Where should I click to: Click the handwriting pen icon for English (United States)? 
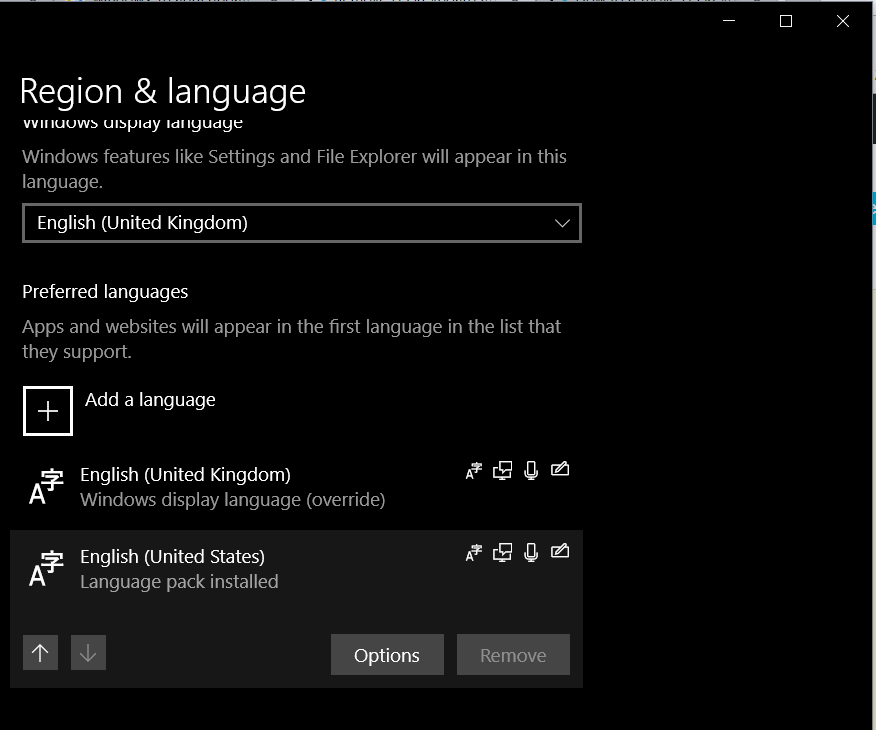pos(560,551)
